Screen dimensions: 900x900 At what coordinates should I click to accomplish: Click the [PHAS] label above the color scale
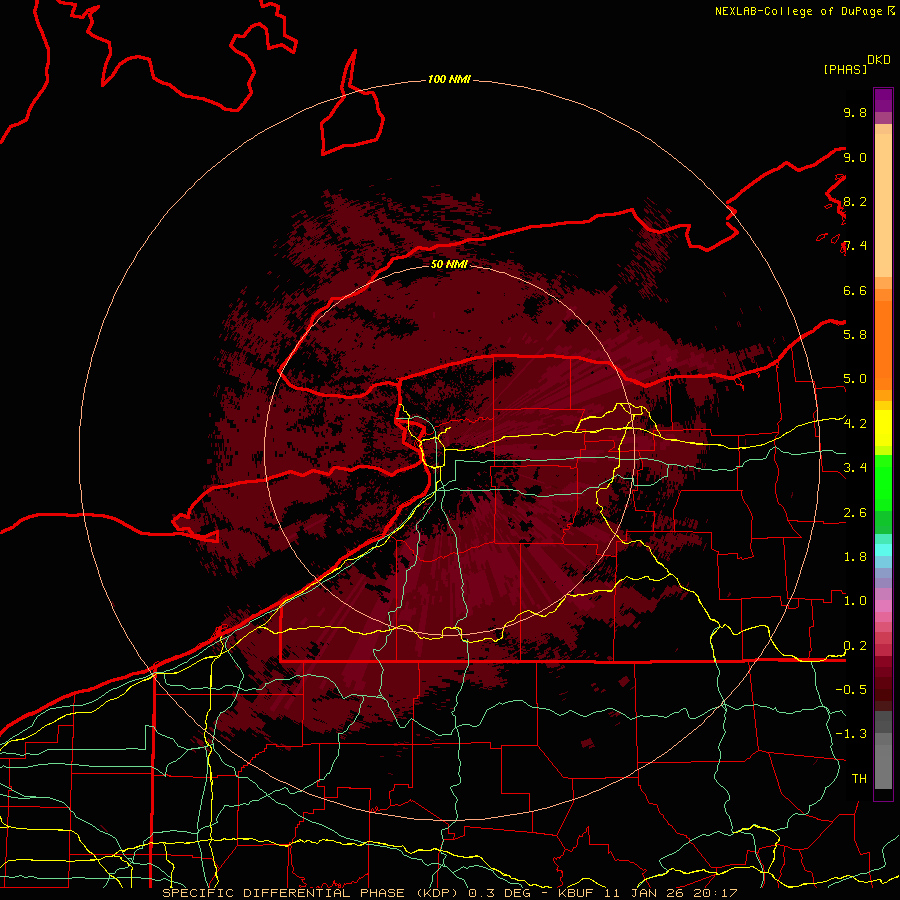coord(845,69)
